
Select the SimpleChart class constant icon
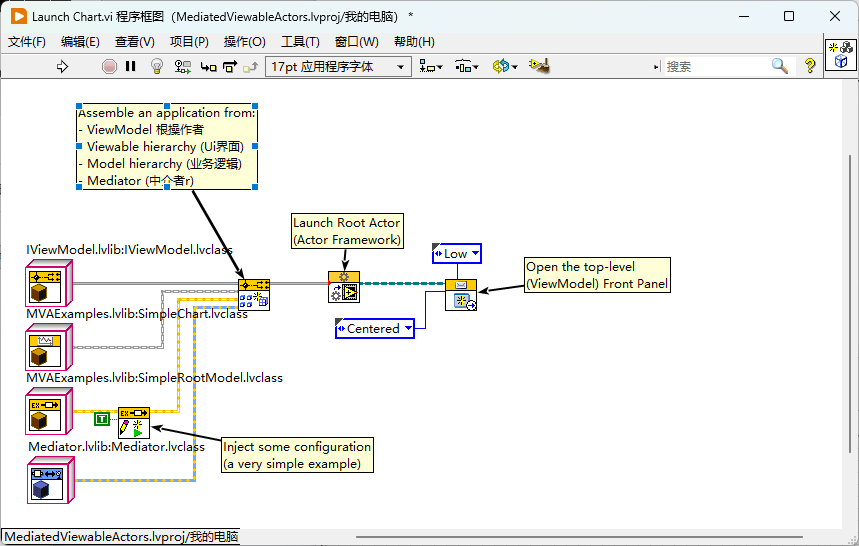49,347
